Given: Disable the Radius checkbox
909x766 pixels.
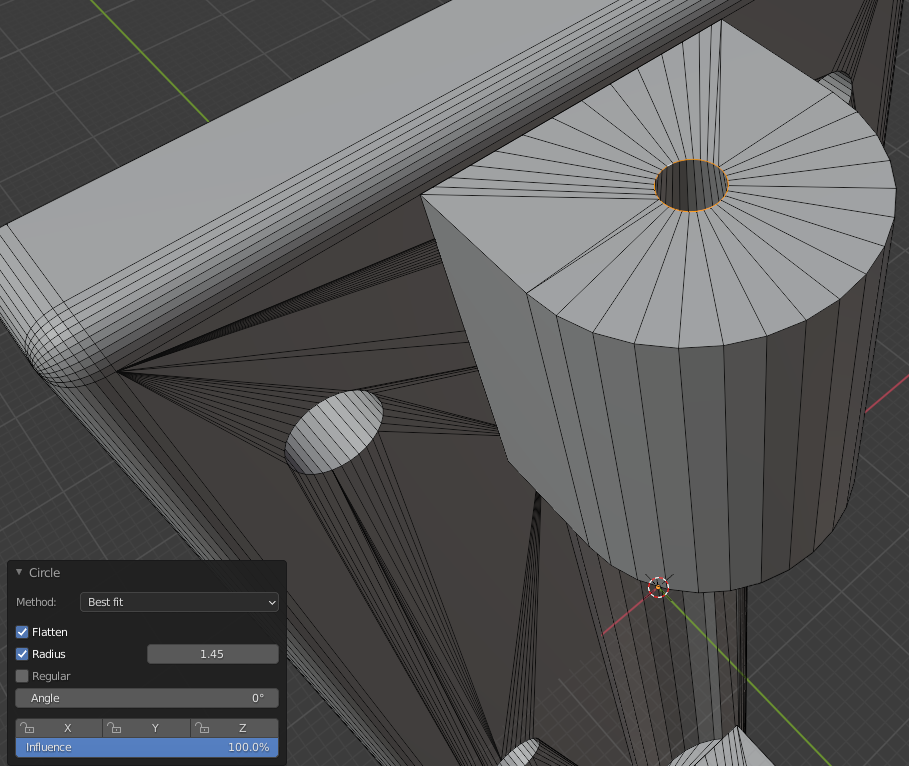Looking at the screenshot, I should point(23,654).
